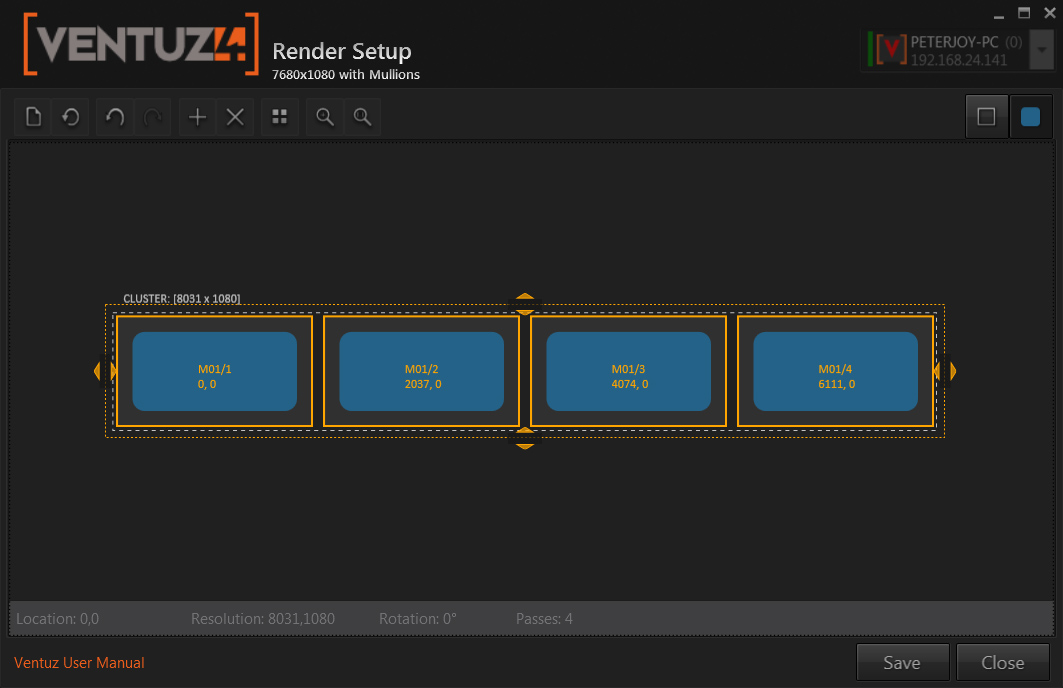This screenshot has width=1063, height=688.
Task: Click the second magnifier zoom icon
Action: click(x=362, y=117)
